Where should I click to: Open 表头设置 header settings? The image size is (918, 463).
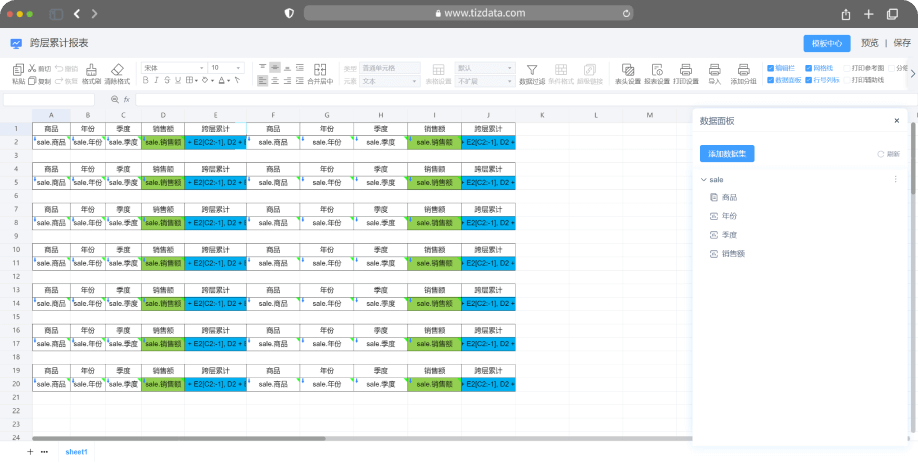[x=628, y=70]
